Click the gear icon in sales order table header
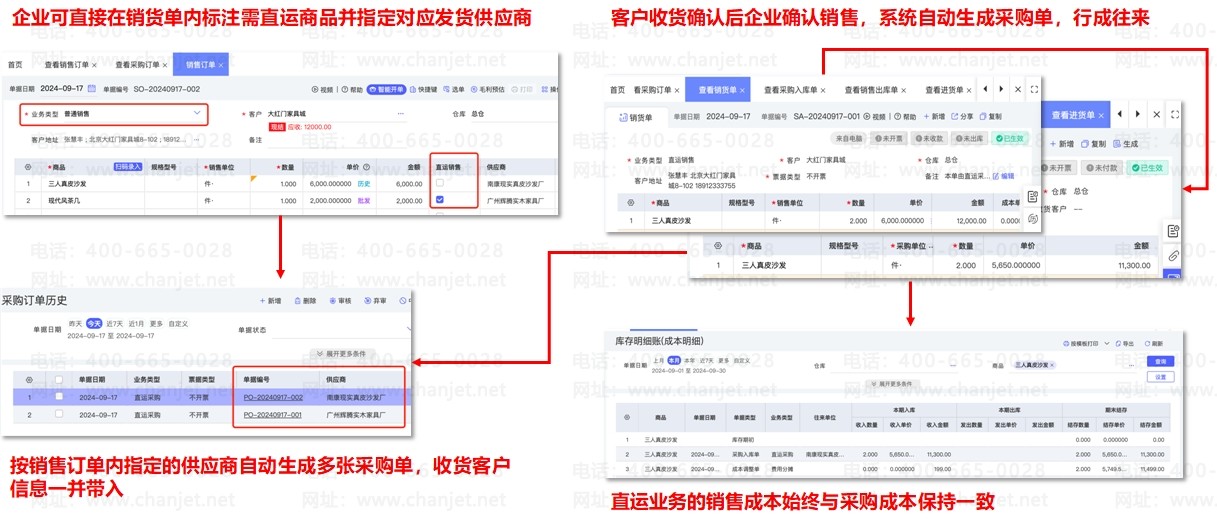The image size is (1217, 520). pos(28,167)
